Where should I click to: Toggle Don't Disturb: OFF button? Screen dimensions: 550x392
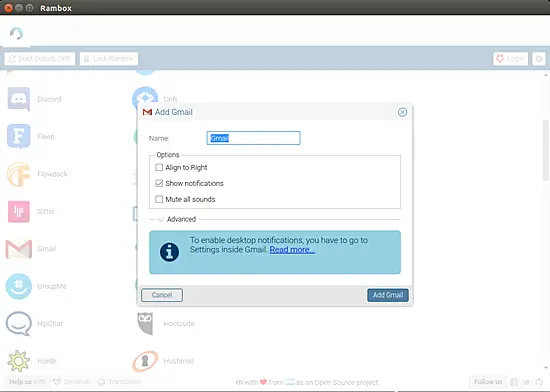coord(40,59)
